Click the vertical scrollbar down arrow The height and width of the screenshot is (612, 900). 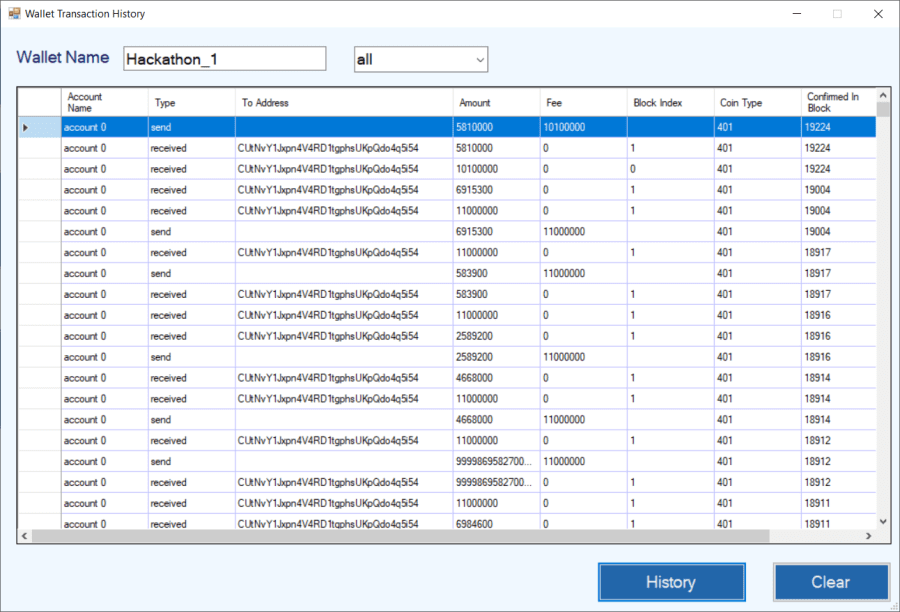pos(882,521)
